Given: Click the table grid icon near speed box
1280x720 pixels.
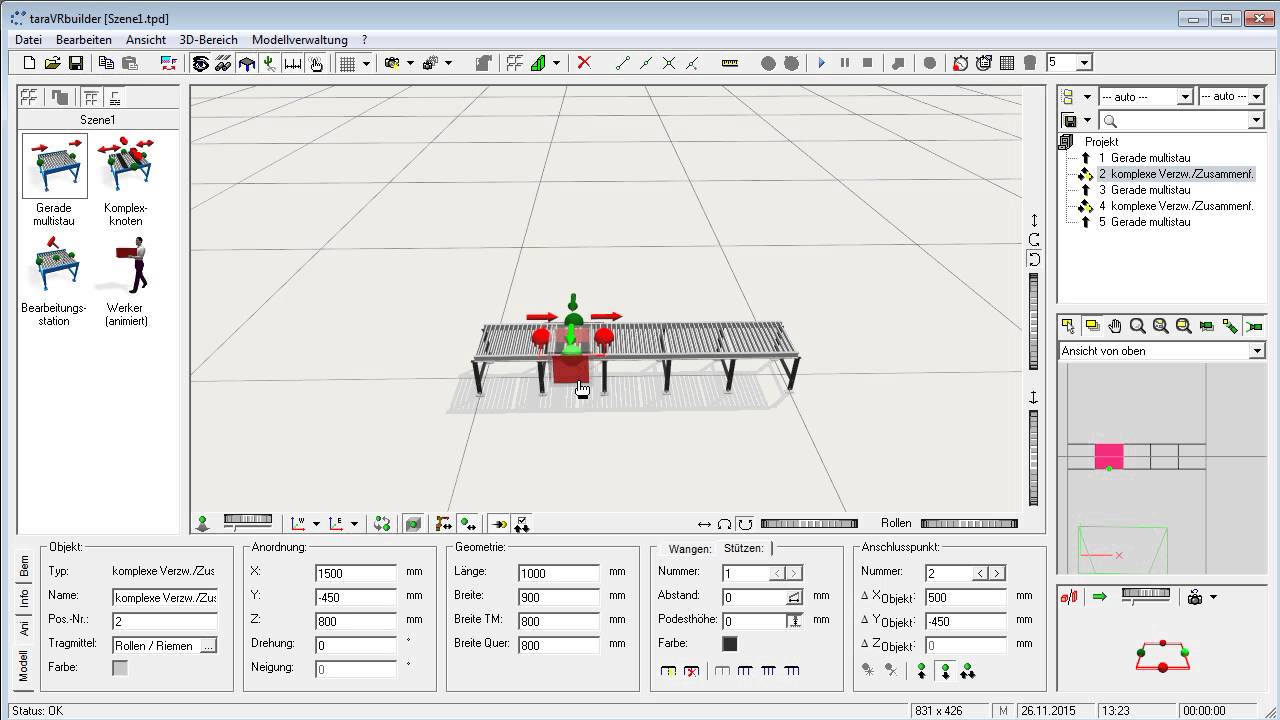Looking at the screenshot, I should tap(1007, 63).
